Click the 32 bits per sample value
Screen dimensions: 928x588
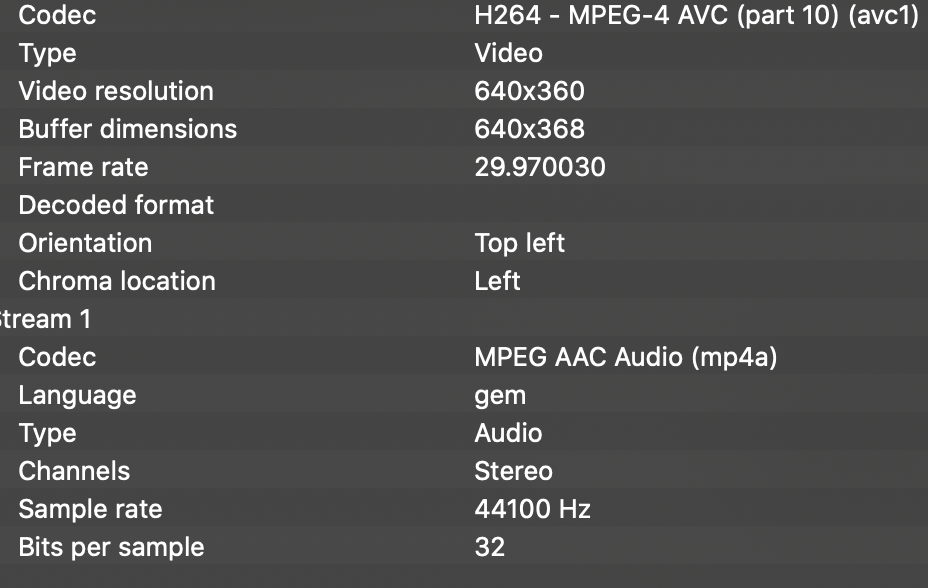pyautogui.click(x=489, y=547)
